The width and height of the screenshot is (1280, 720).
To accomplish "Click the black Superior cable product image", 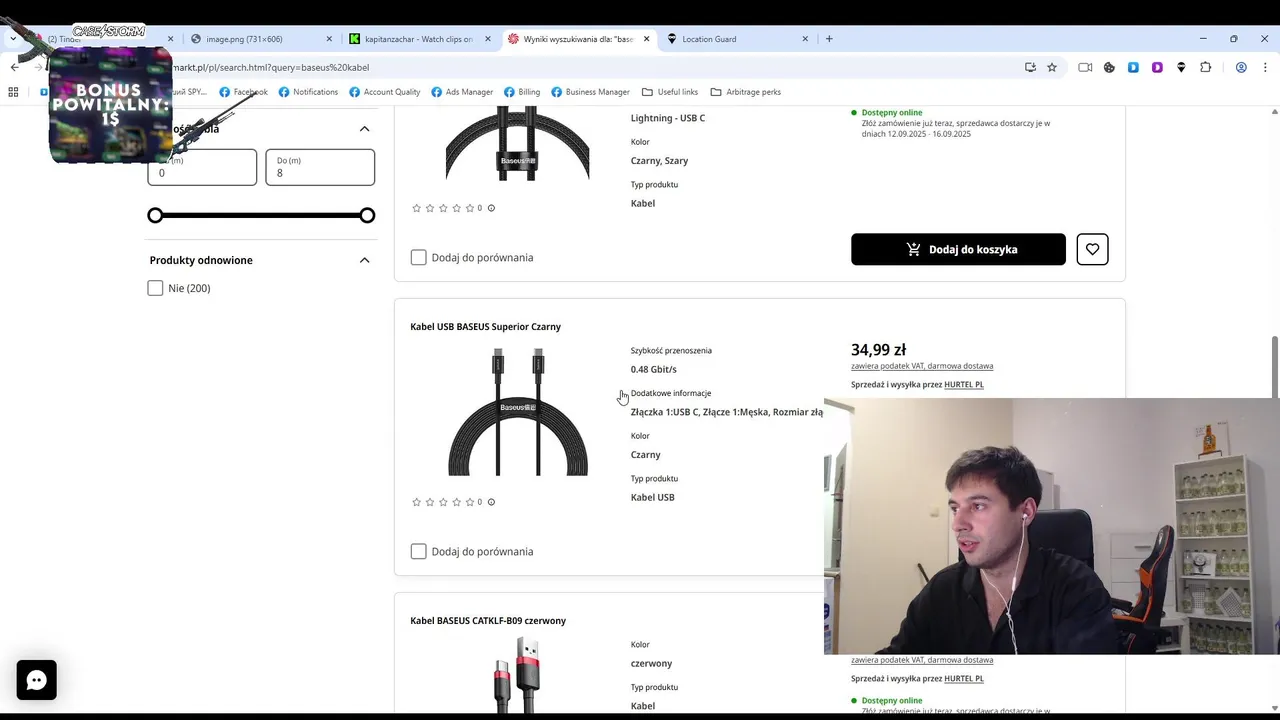I will 518,412.
